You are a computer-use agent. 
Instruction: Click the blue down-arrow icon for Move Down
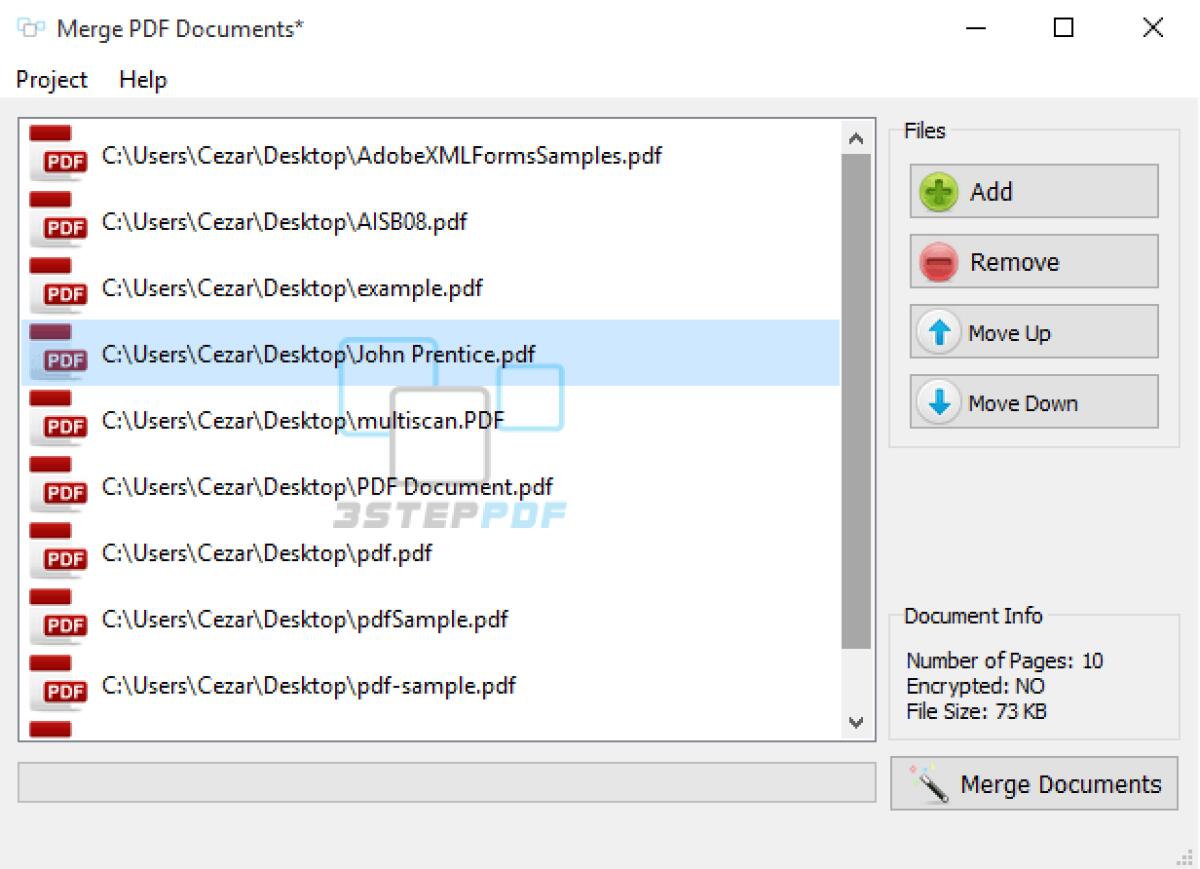coord(939,402)
